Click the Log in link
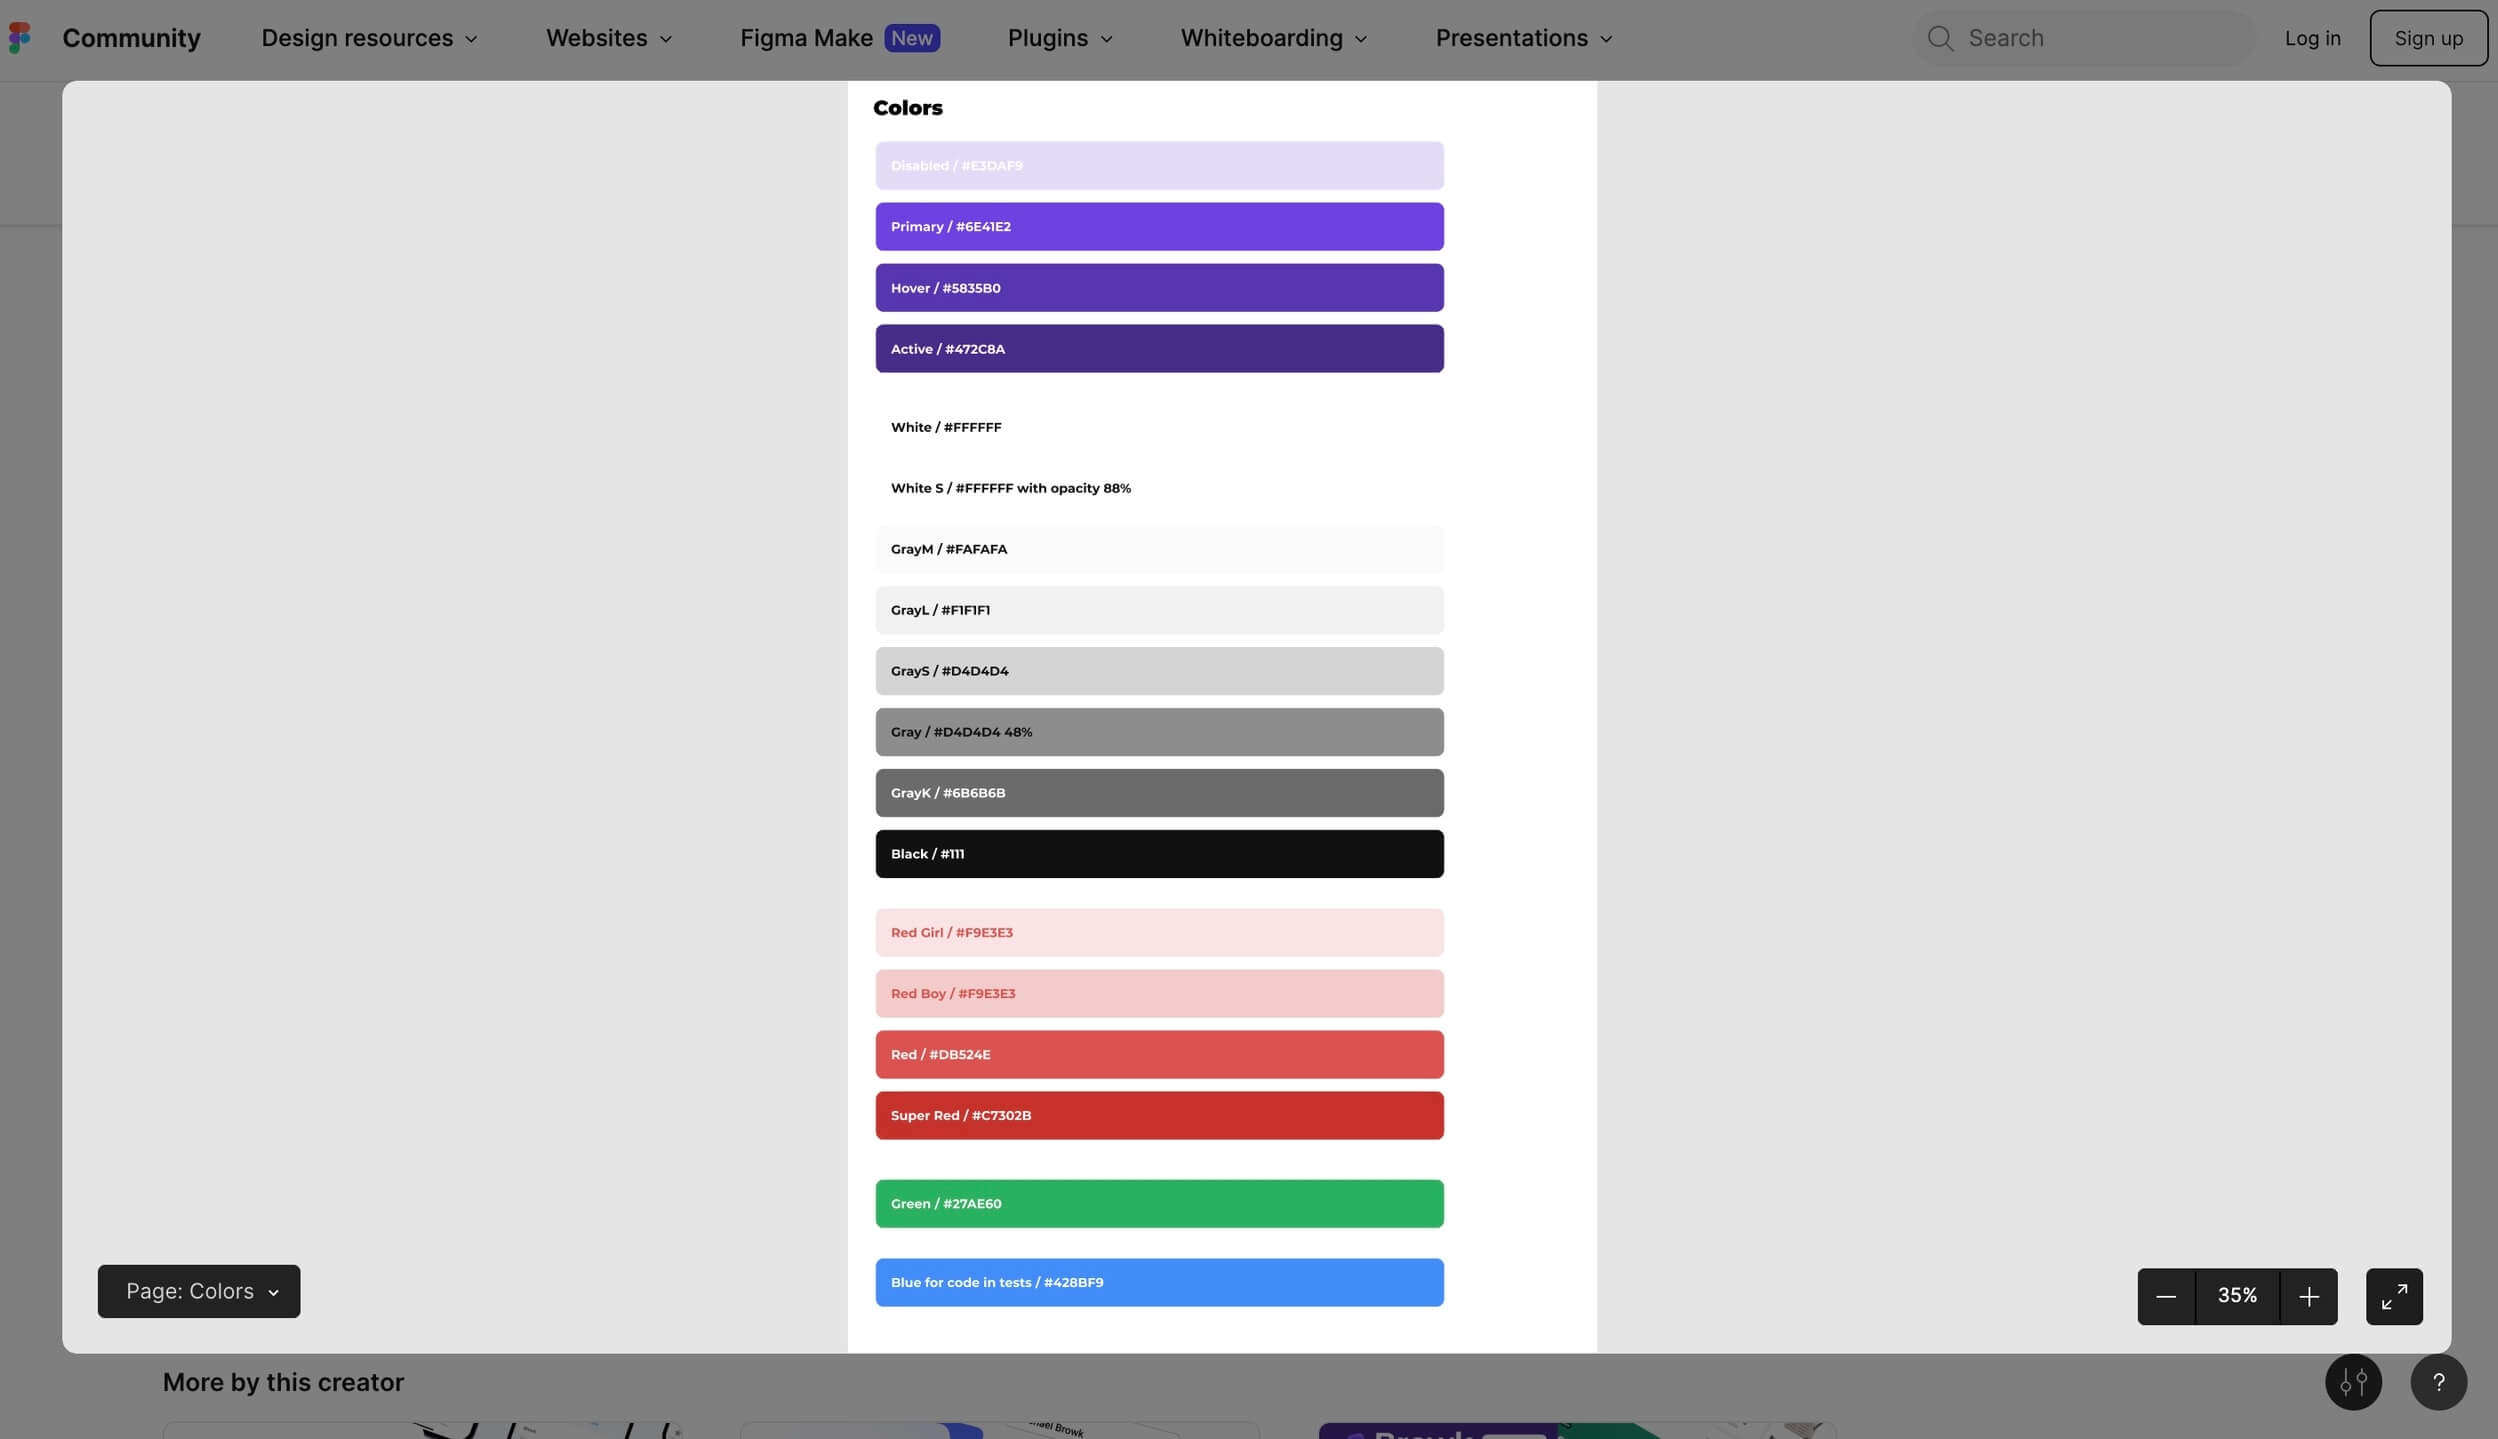 click(2312, 38)
